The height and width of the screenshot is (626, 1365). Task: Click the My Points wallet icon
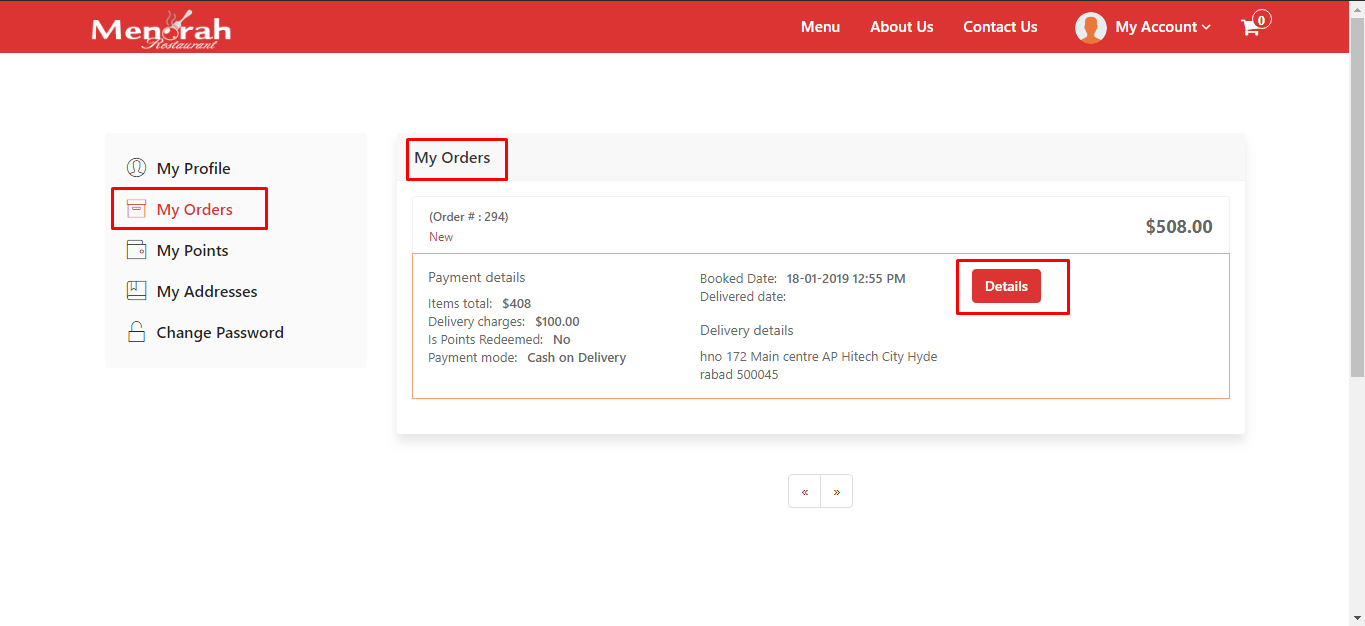point(136,250)
